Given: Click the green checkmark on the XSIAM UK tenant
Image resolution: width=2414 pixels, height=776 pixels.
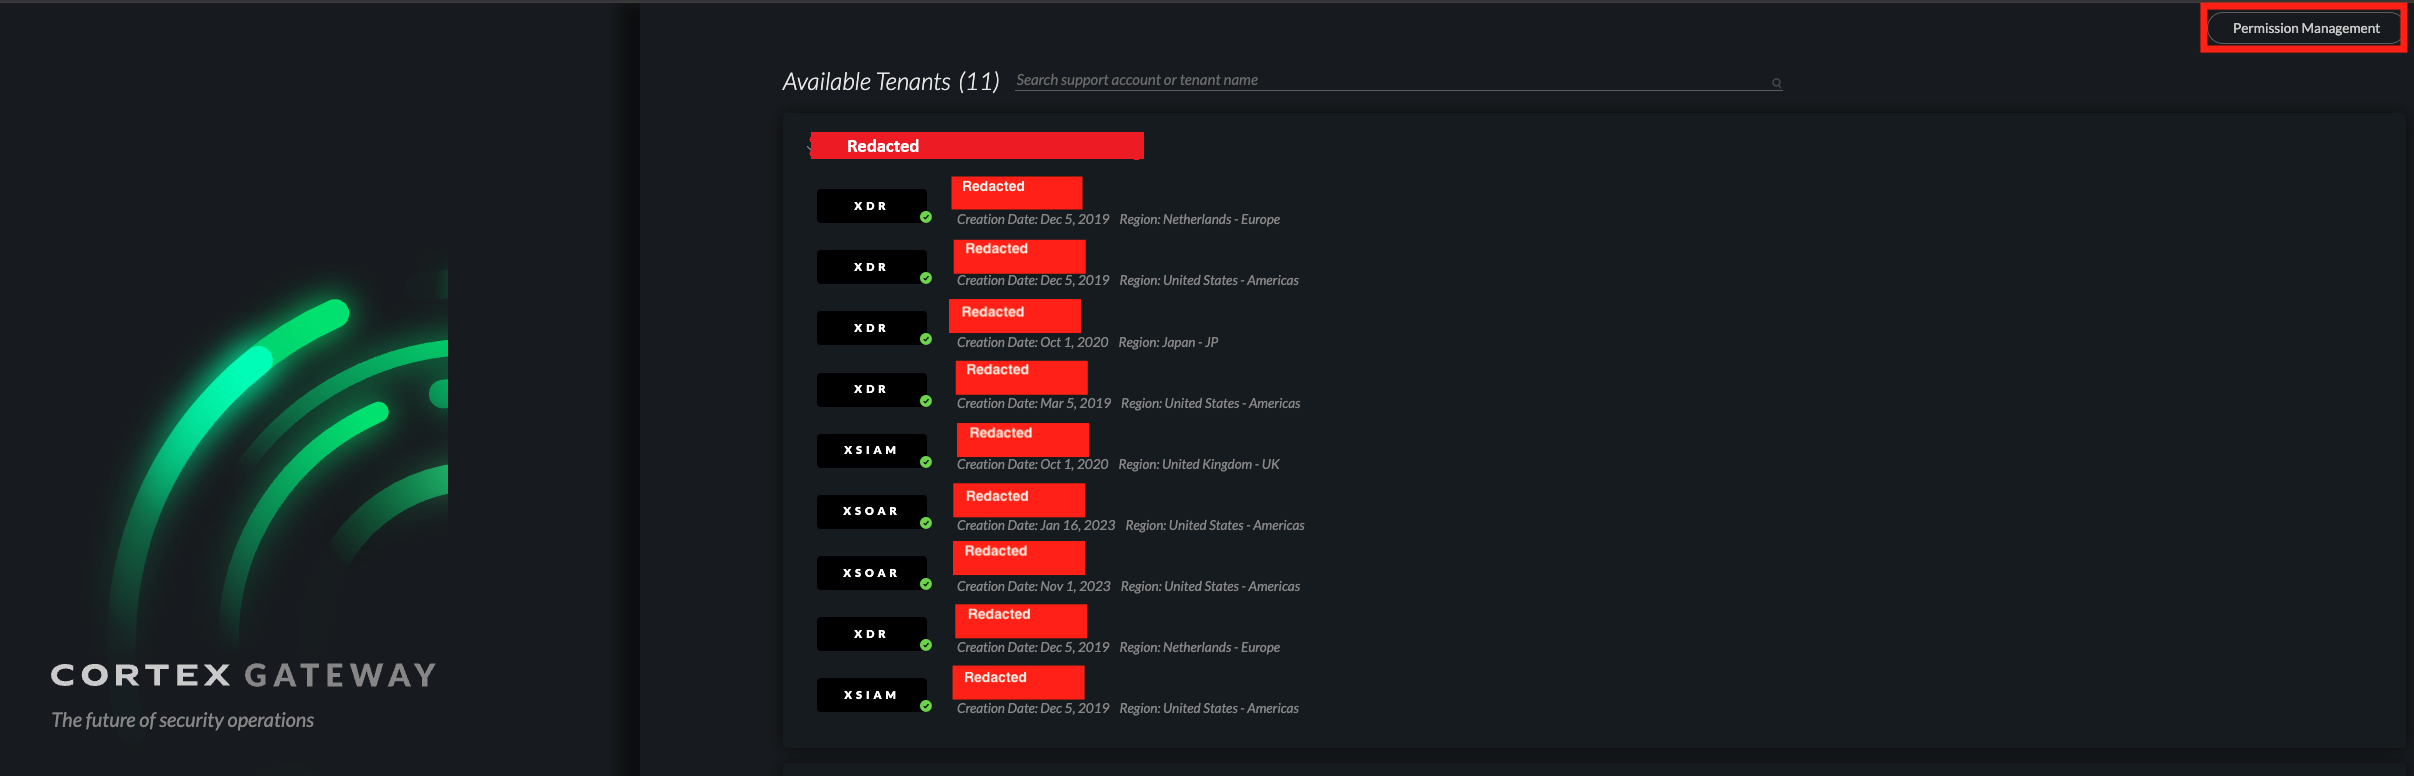Looking at the screenshot, I should [x=927, y=463].
